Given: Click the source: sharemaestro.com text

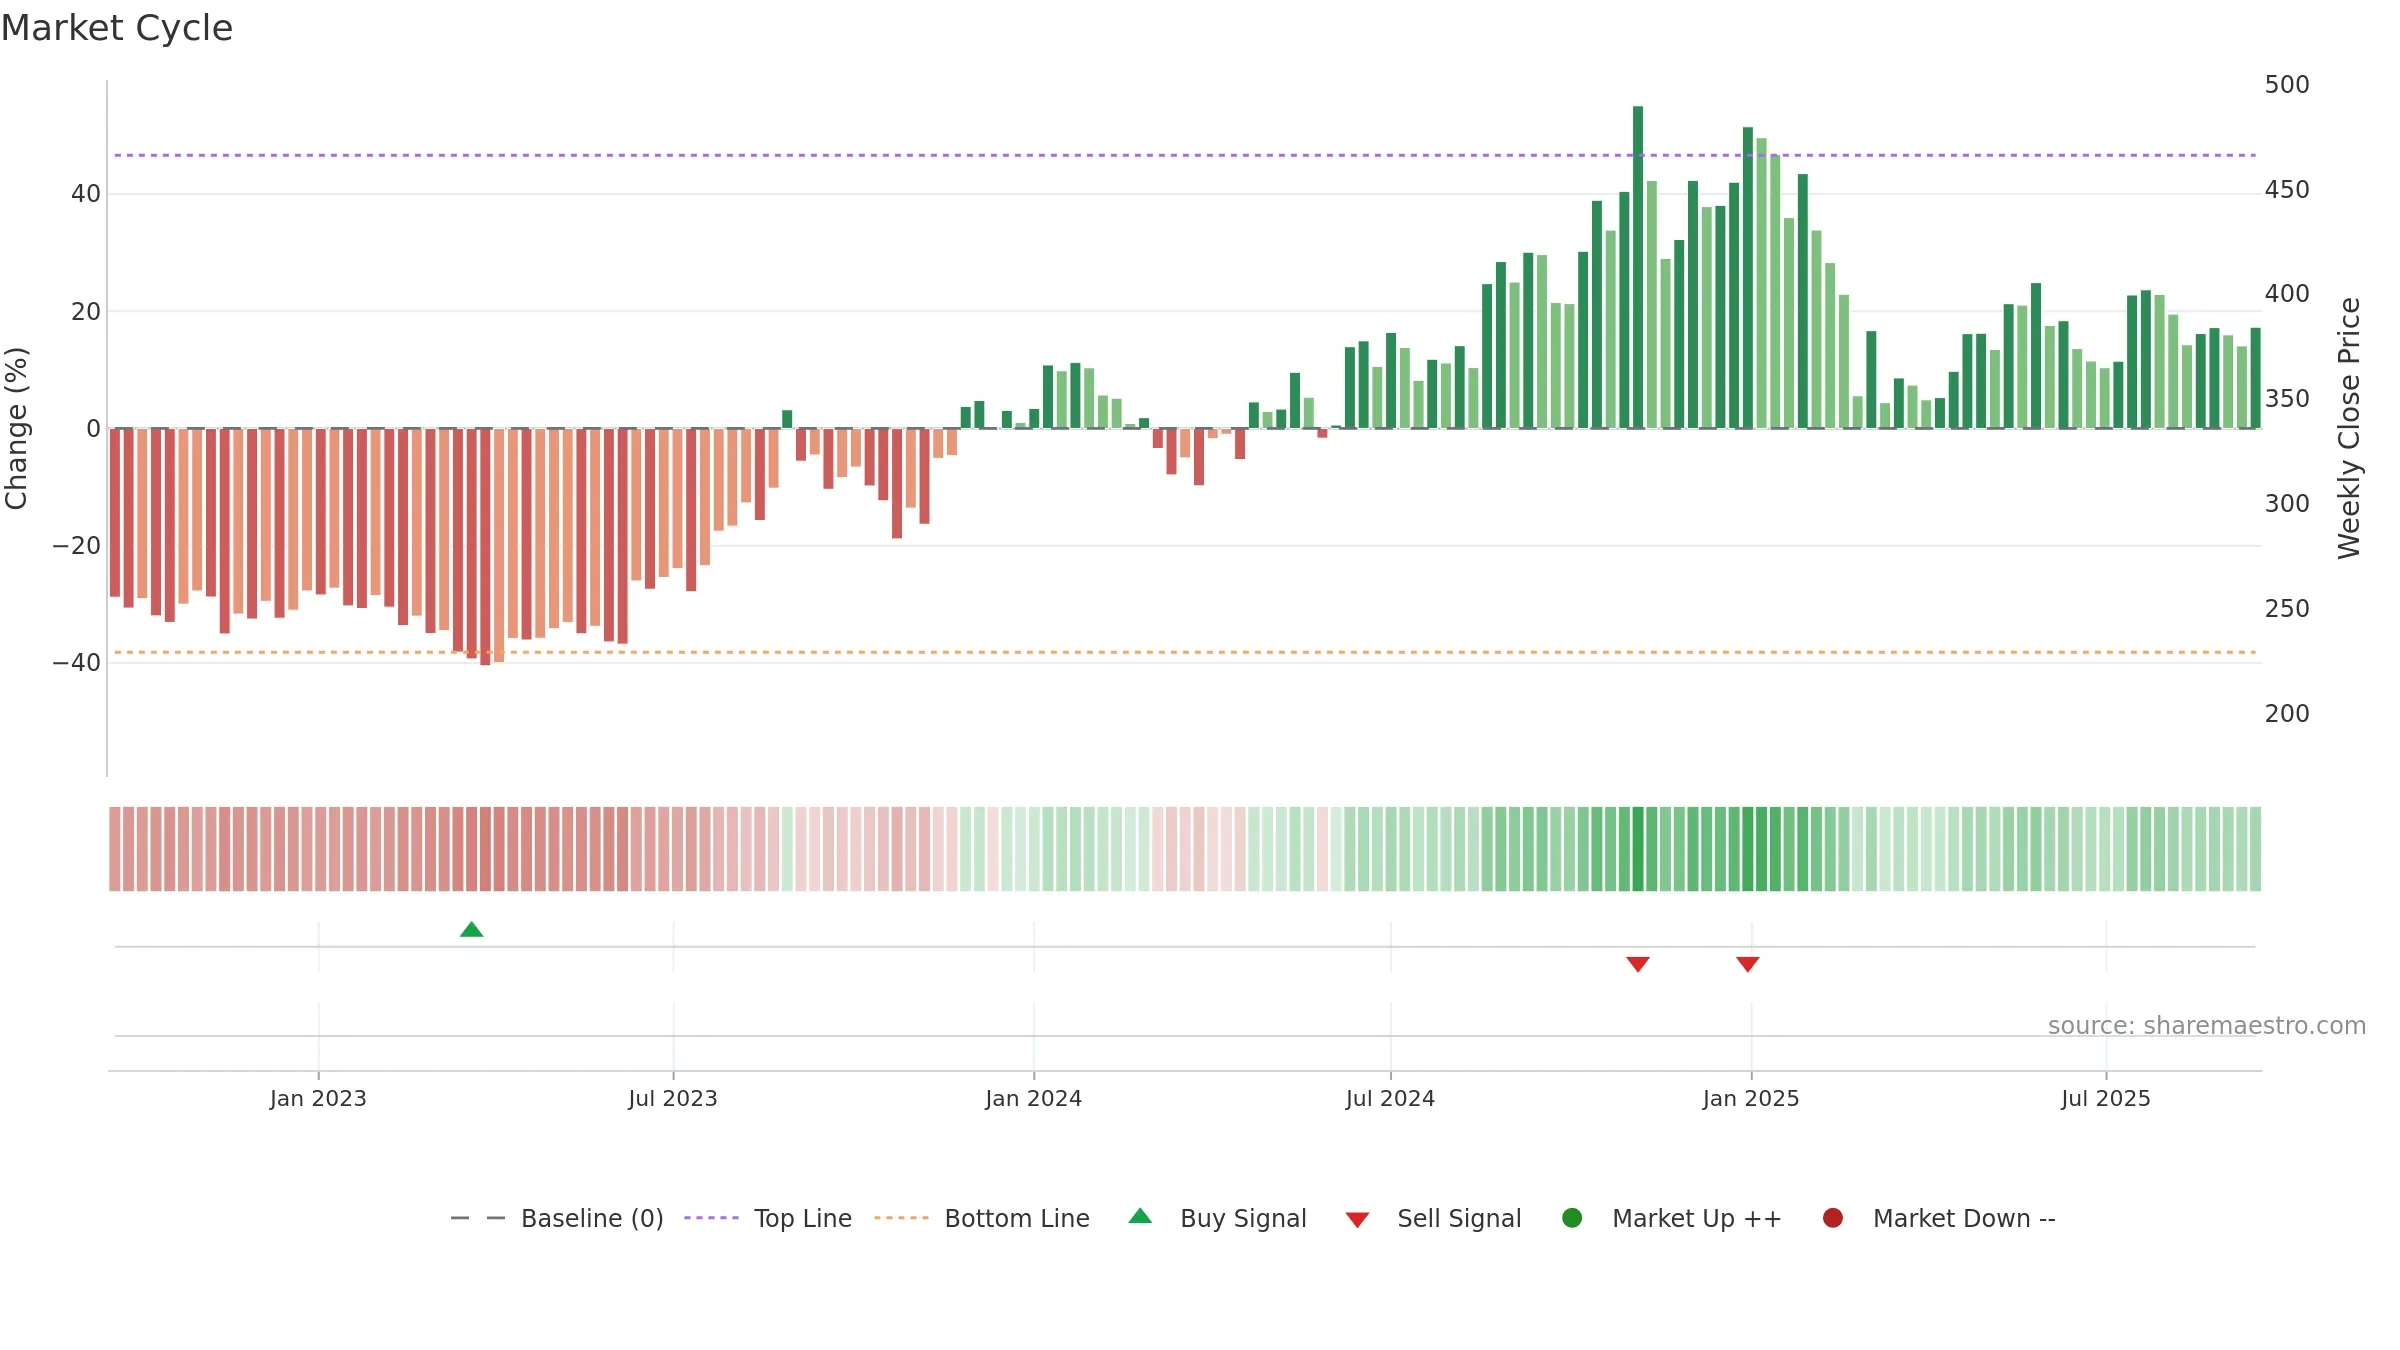Looking at the screenshot, I should pos(2207,1026).
